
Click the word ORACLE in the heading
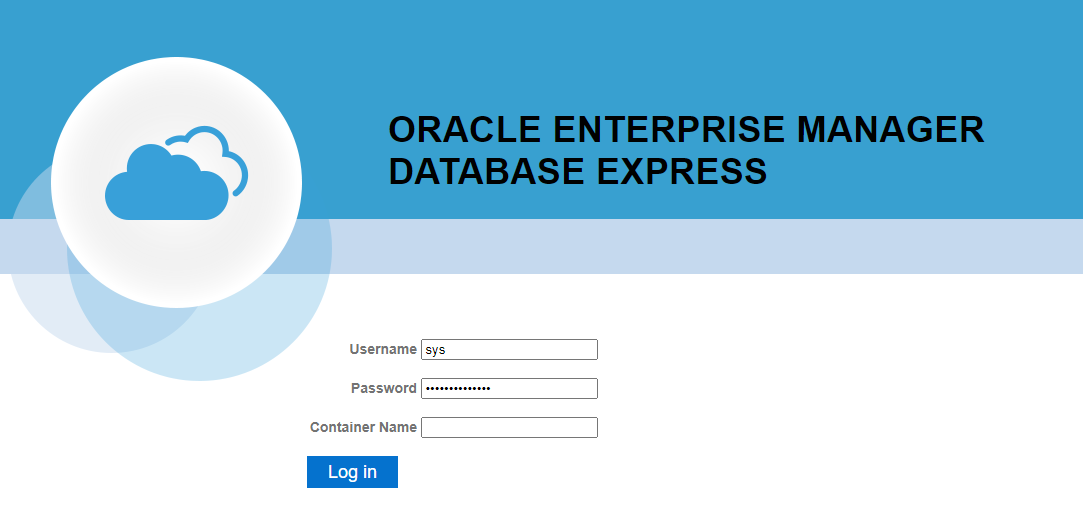463,130
